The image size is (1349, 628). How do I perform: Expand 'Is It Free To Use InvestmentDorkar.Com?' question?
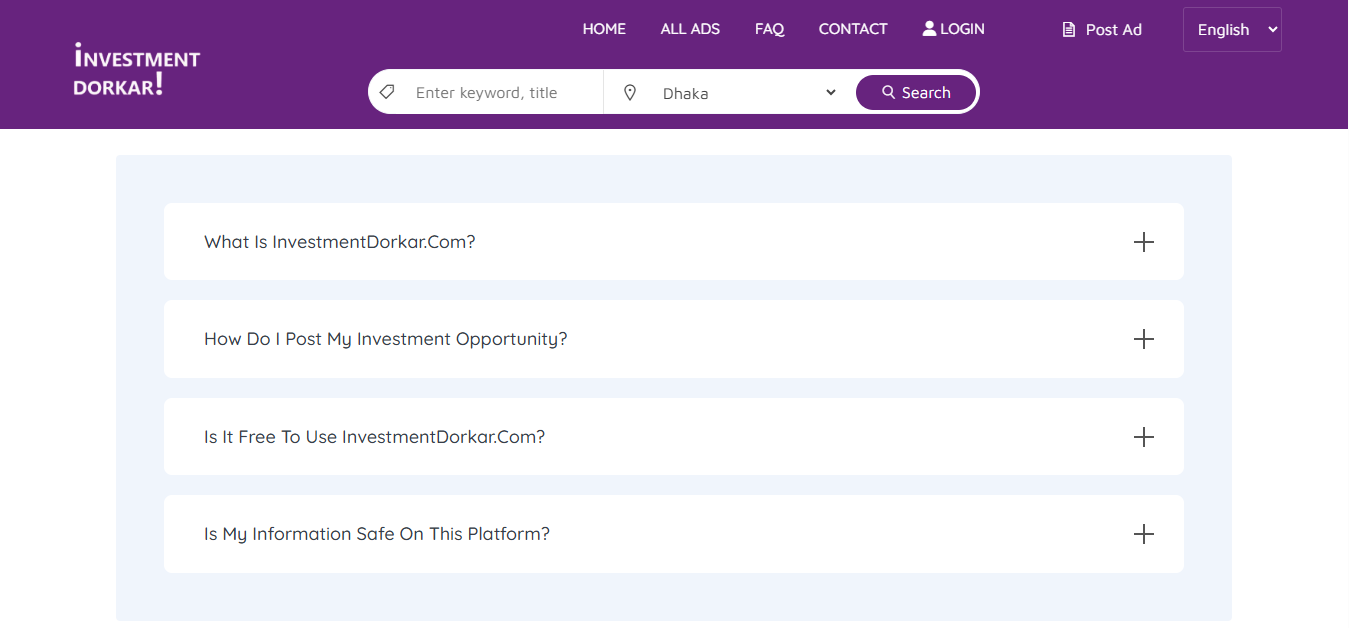pos(374,437)
